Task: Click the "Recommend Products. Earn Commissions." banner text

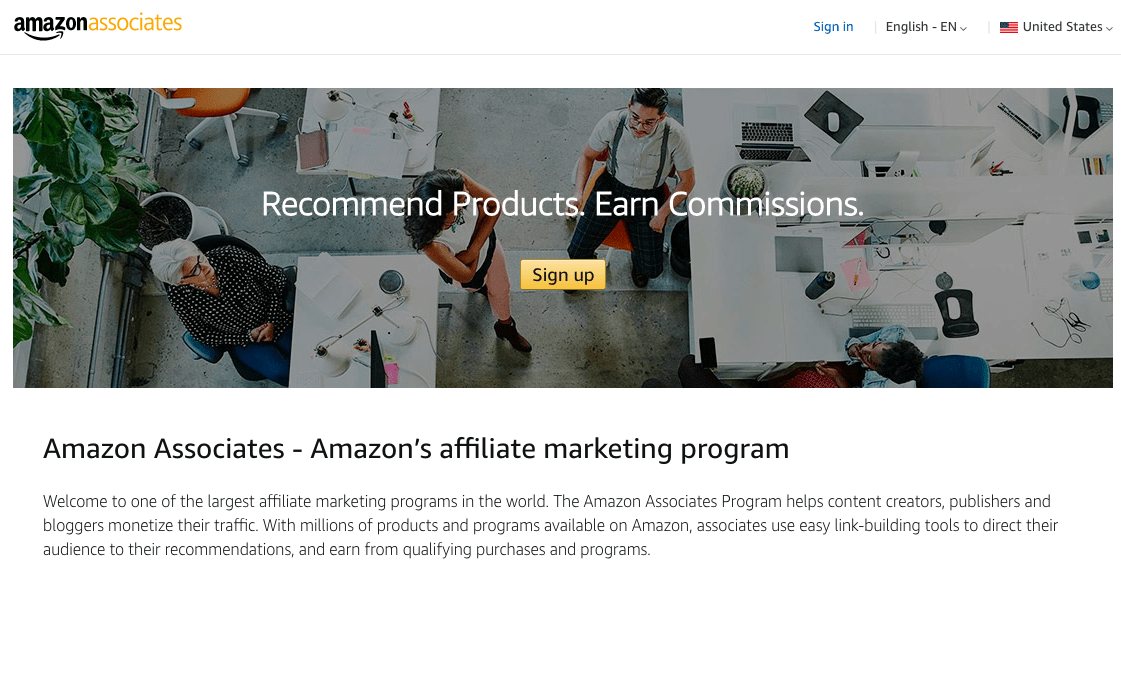Action: 563,204
